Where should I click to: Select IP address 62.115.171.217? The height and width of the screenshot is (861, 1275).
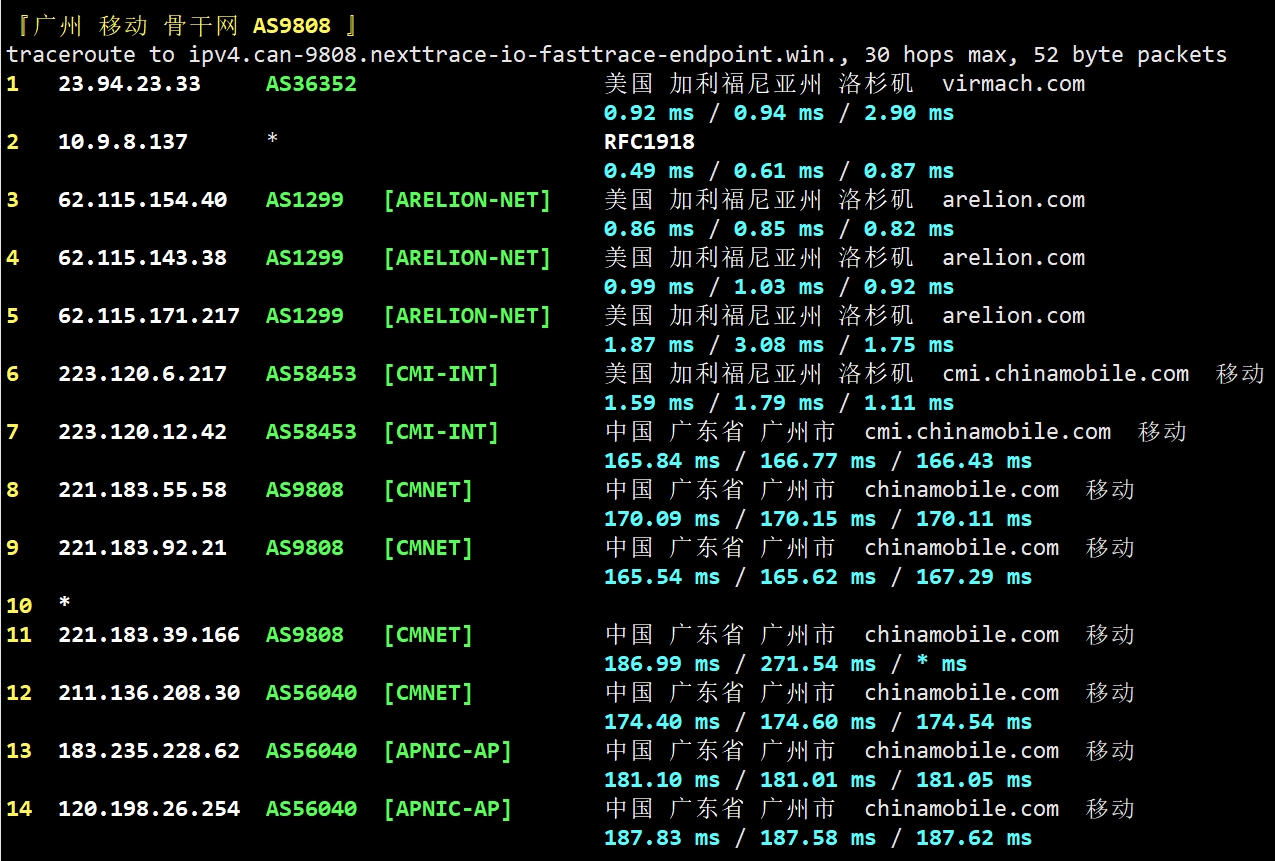click(x=149, y=316)
